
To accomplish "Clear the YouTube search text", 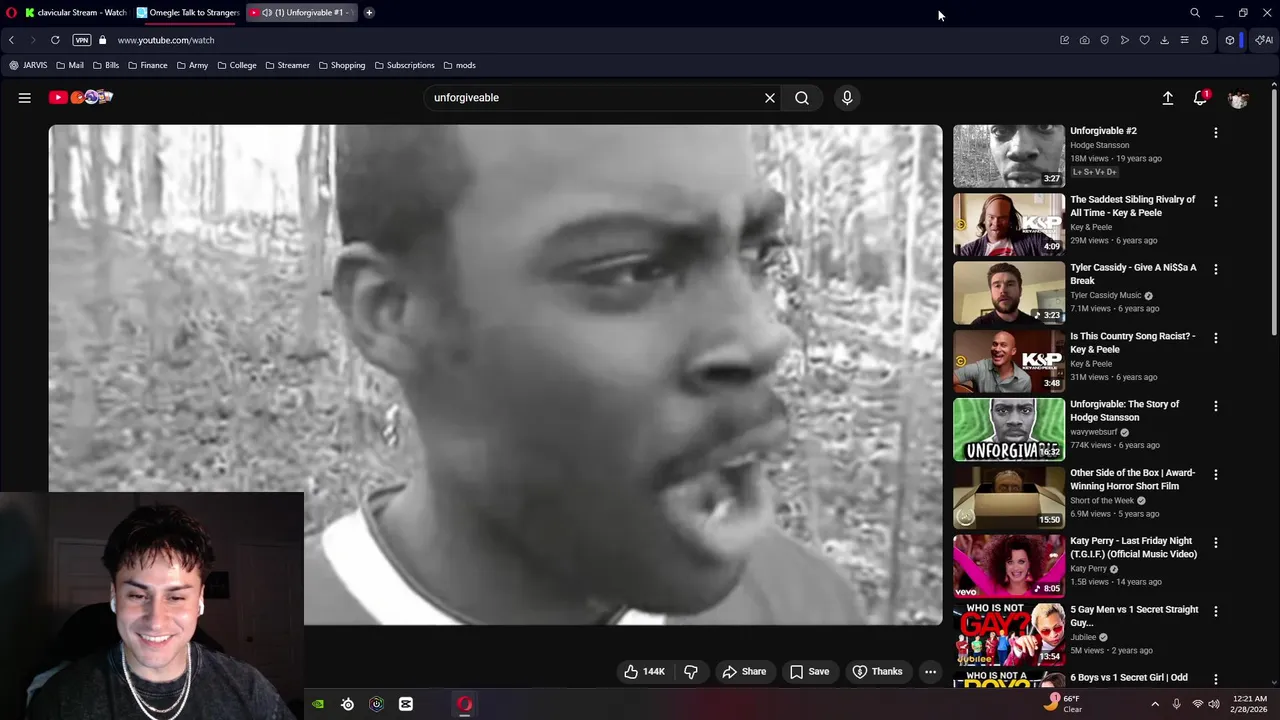I will point(770,98).
